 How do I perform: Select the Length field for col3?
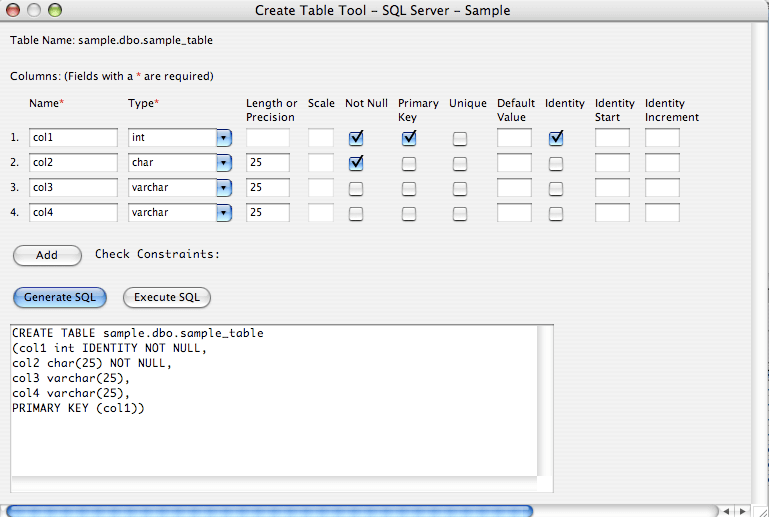click(268, 188)
